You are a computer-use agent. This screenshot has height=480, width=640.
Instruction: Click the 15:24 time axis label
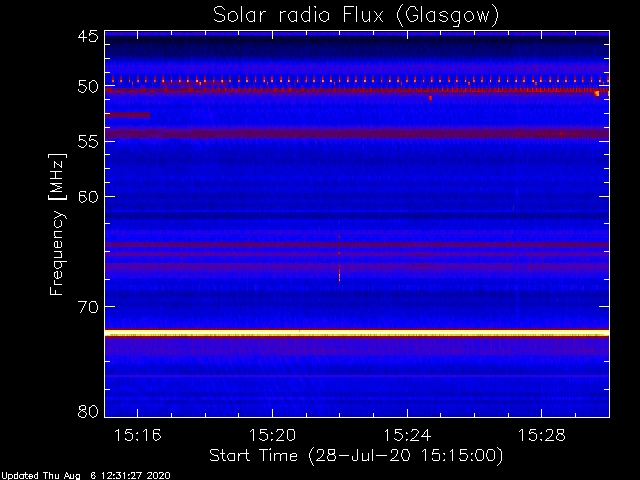(407, 436)
